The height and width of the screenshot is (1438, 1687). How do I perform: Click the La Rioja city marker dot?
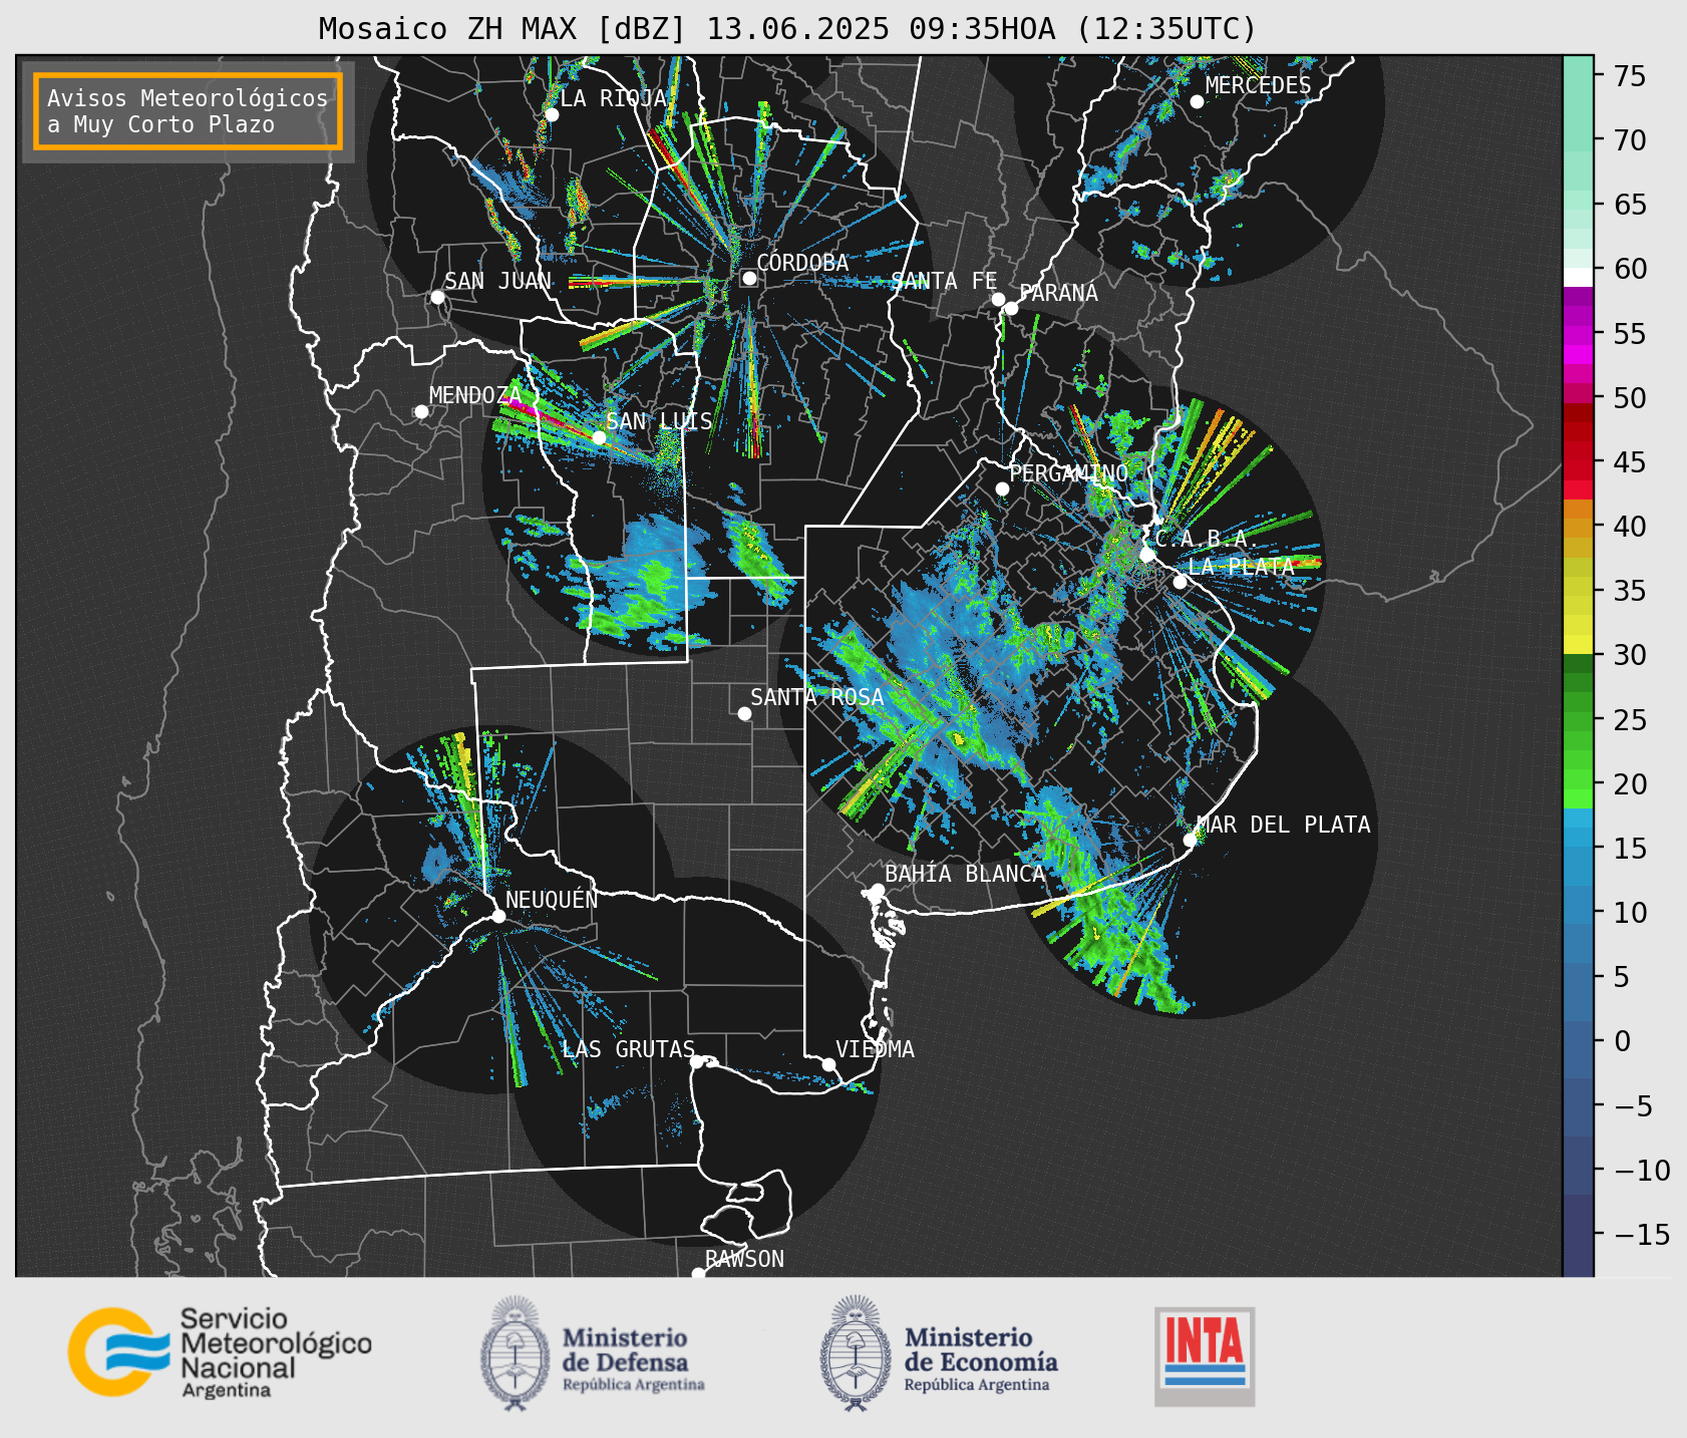(552, 115)
